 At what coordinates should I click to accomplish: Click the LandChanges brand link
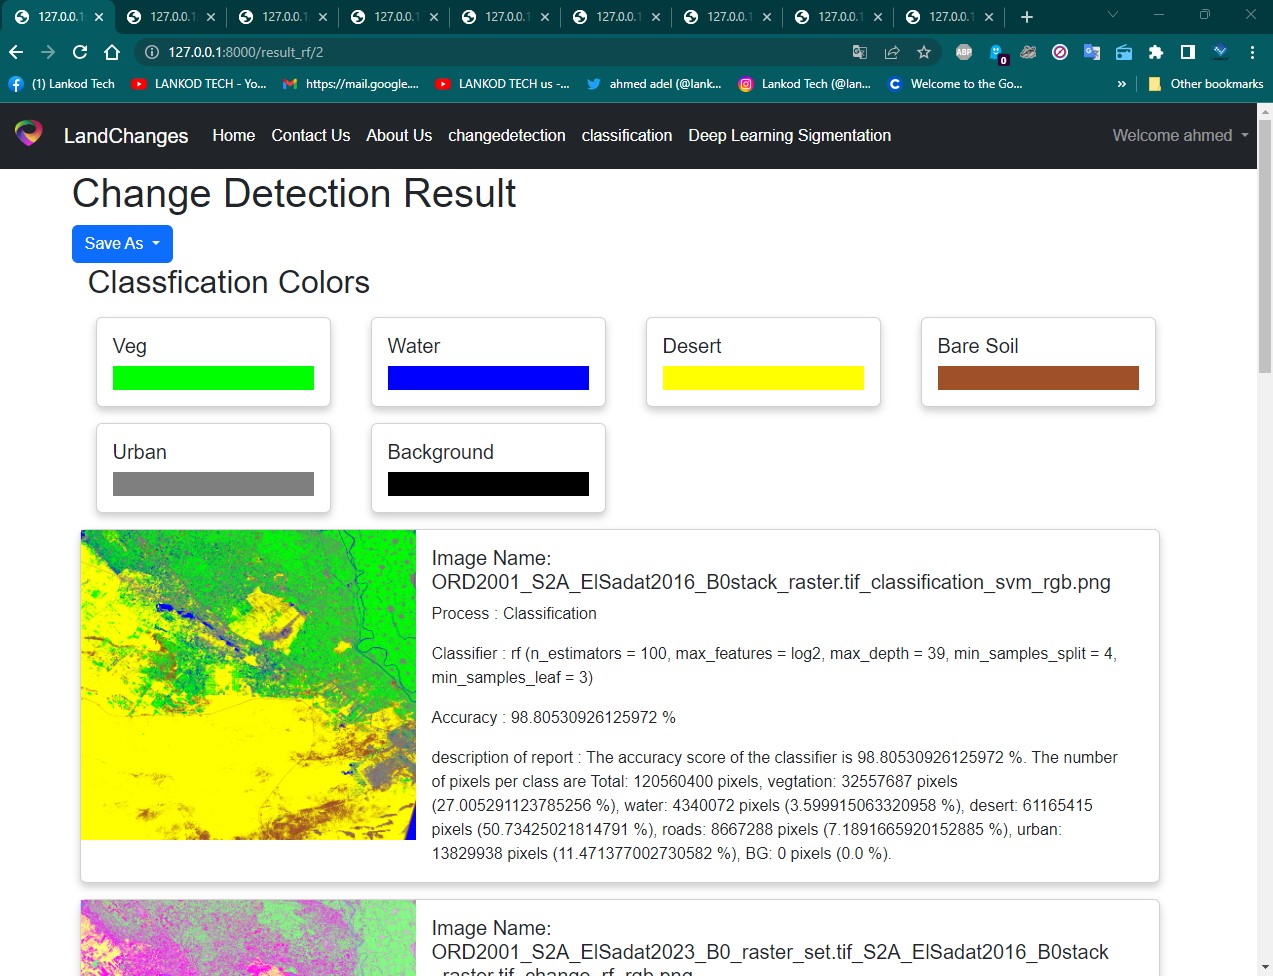pyautogui.click(x=126, y=136)
